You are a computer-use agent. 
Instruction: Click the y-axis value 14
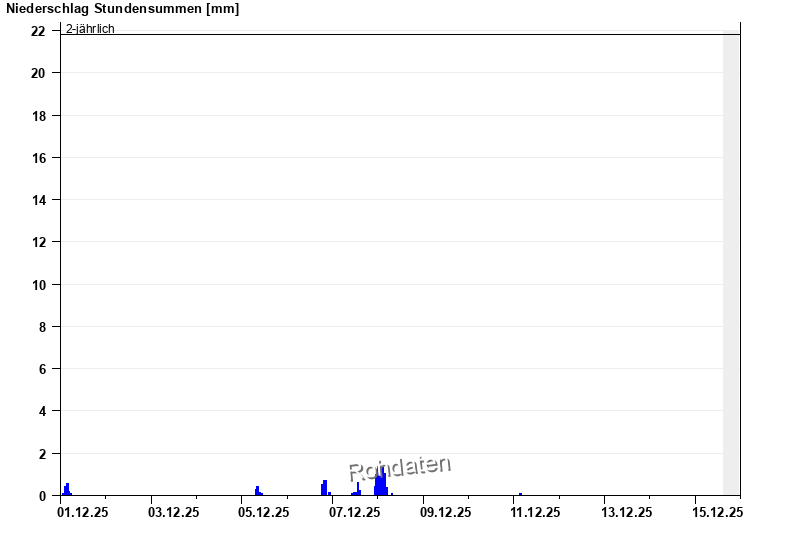click(x=38, y=200)
